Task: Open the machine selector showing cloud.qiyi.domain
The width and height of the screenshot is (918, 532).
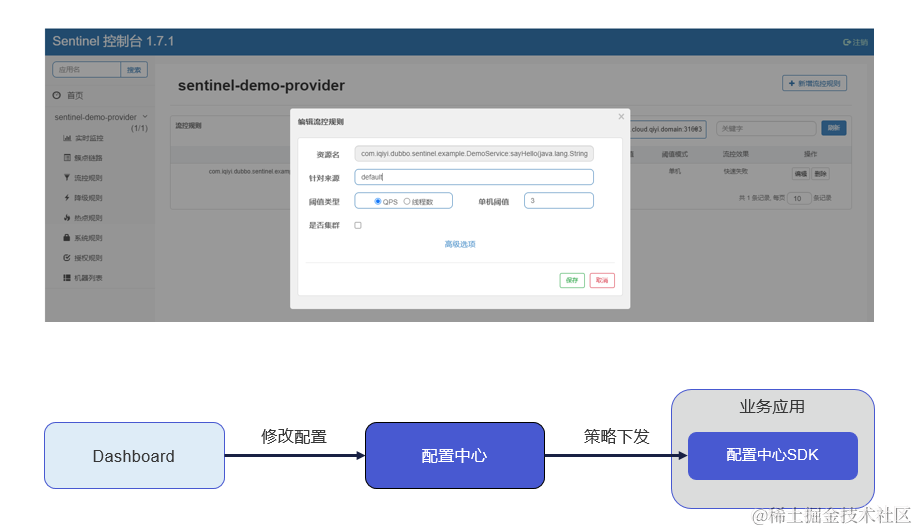Action: pyautogui.click(x=668, y=129)
